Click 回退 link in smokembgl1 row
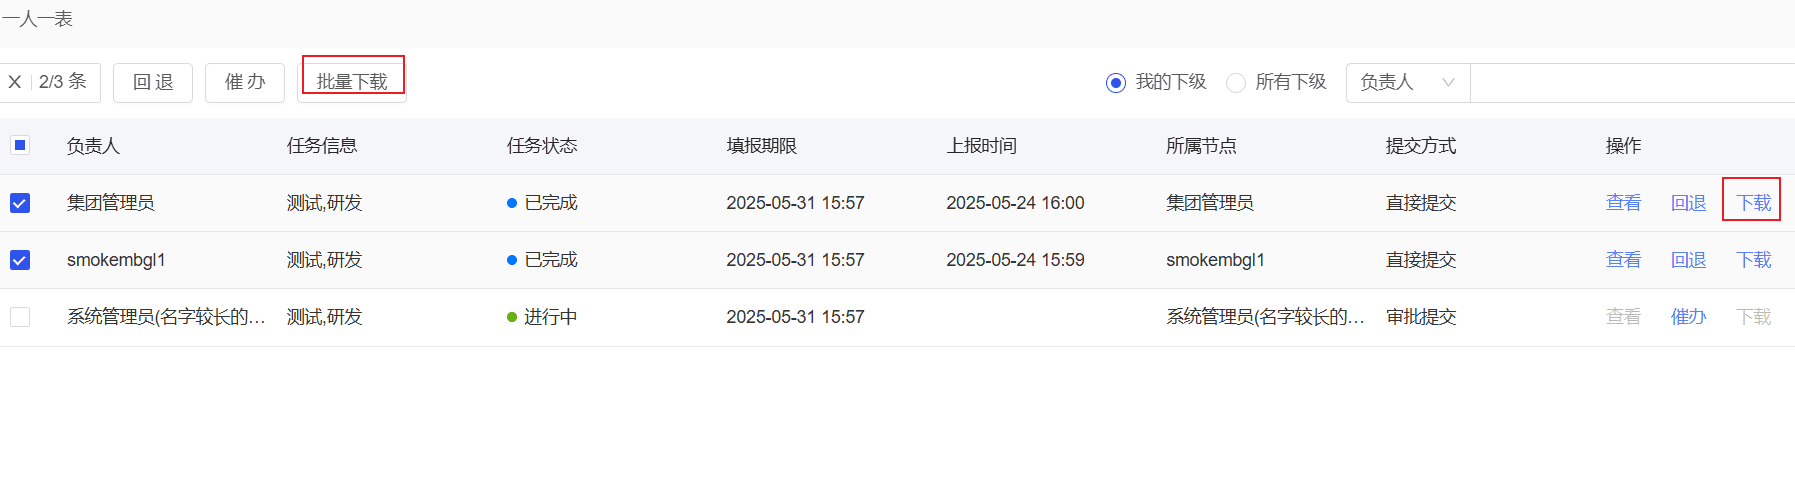 tap(1688, 260)
